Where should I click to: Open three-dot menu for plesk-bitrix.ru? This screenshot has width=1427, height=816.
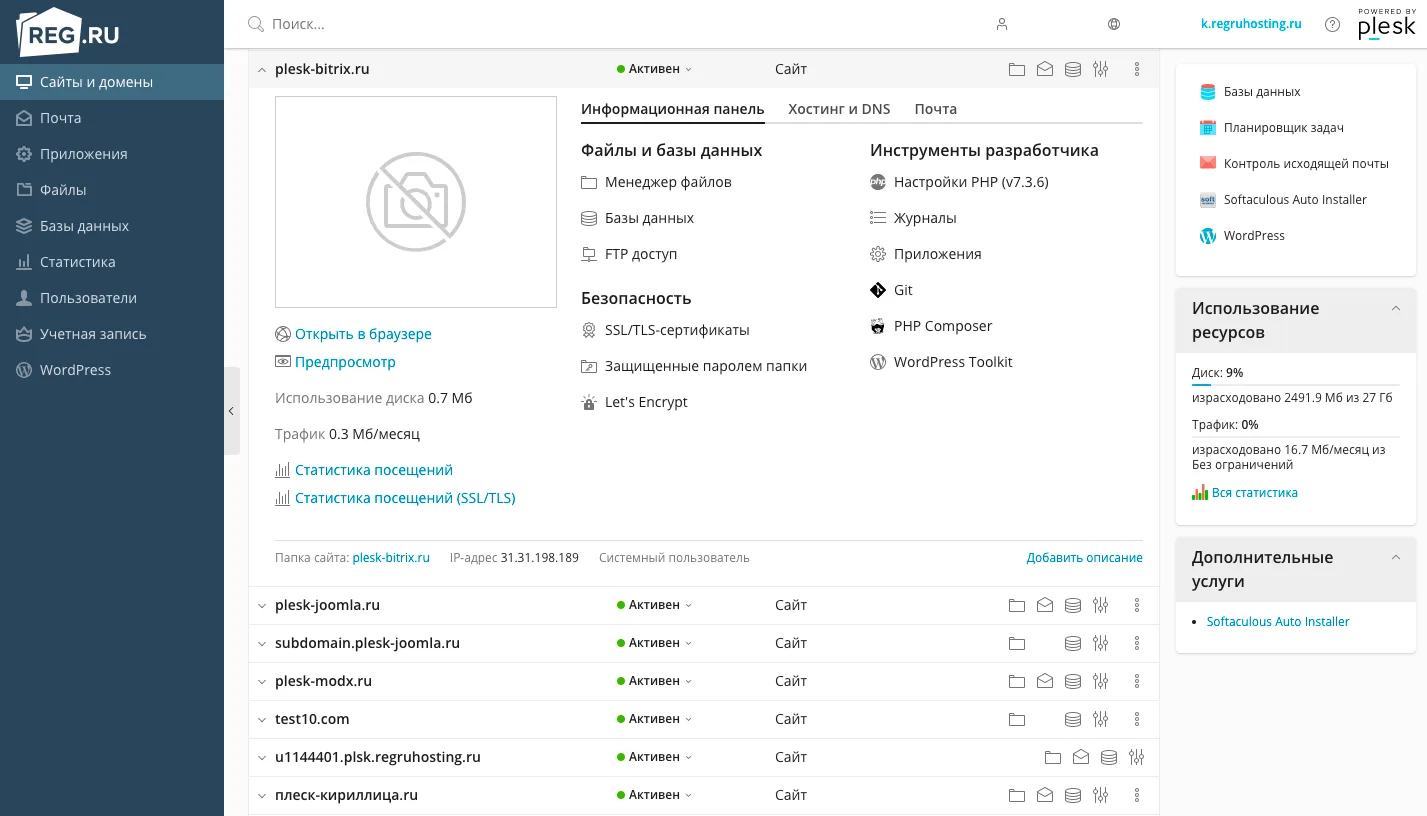1137,69
